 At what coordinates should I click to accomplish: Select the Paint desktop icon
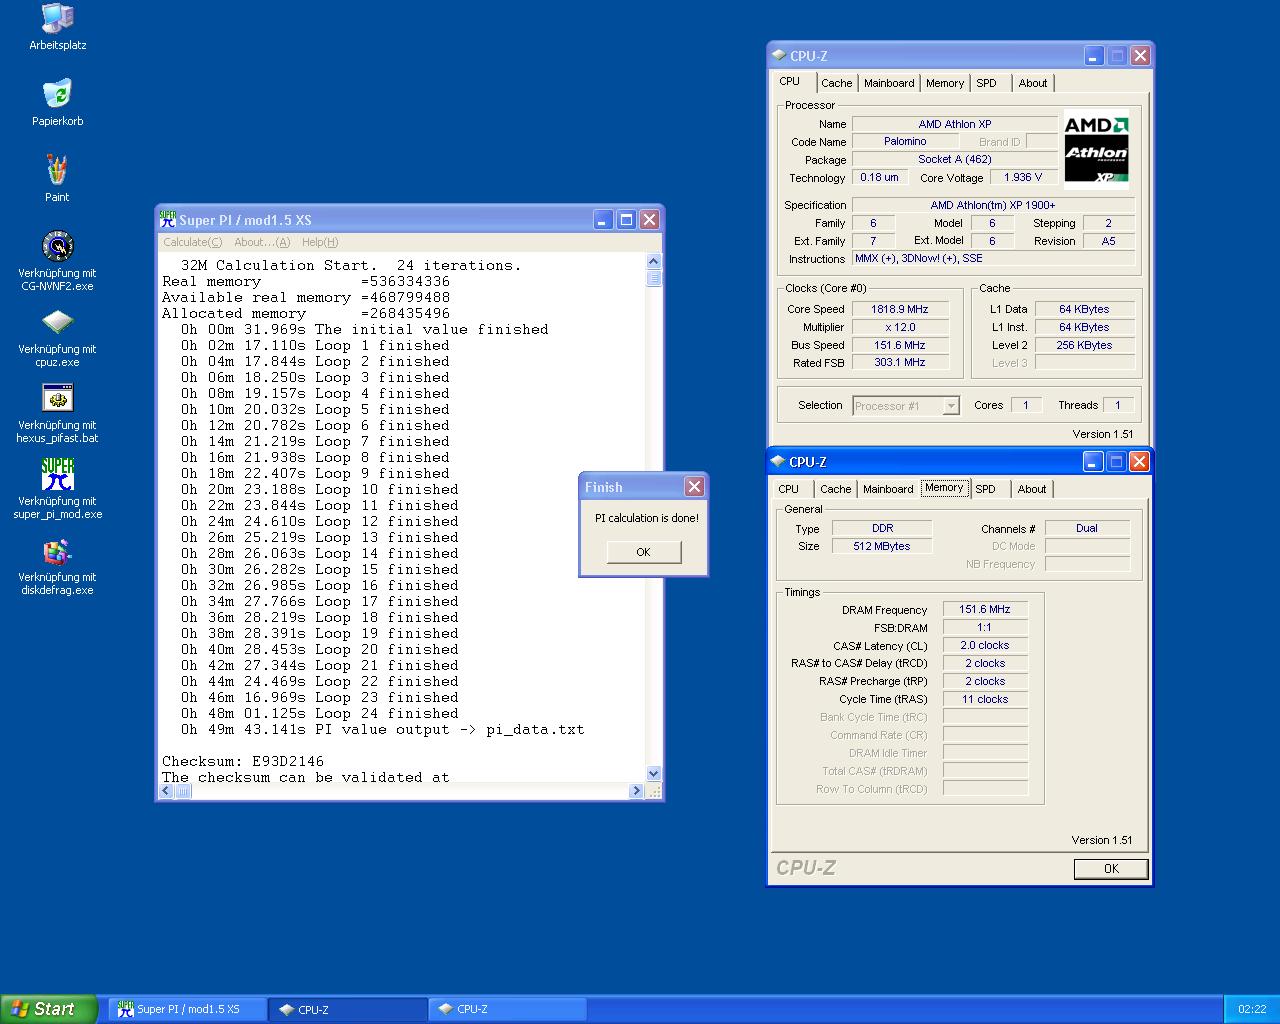tap(57, 179)
